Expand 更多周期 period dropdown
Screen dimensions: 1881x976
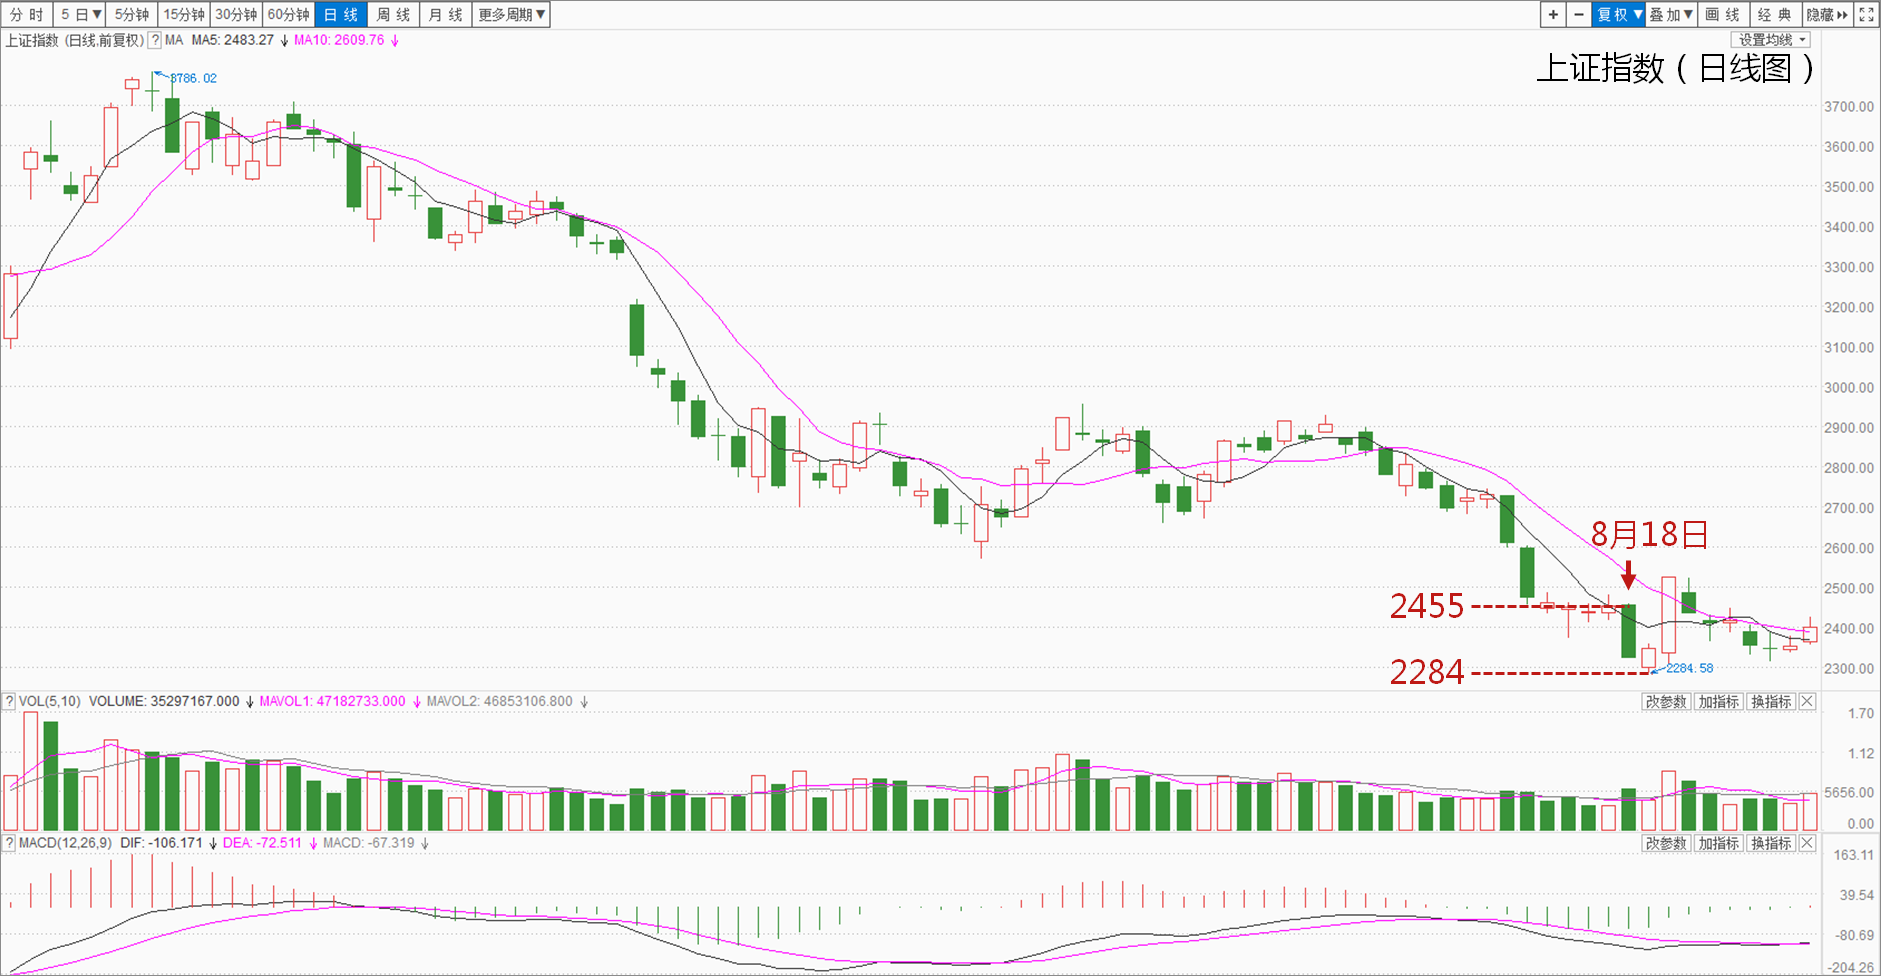512,15
